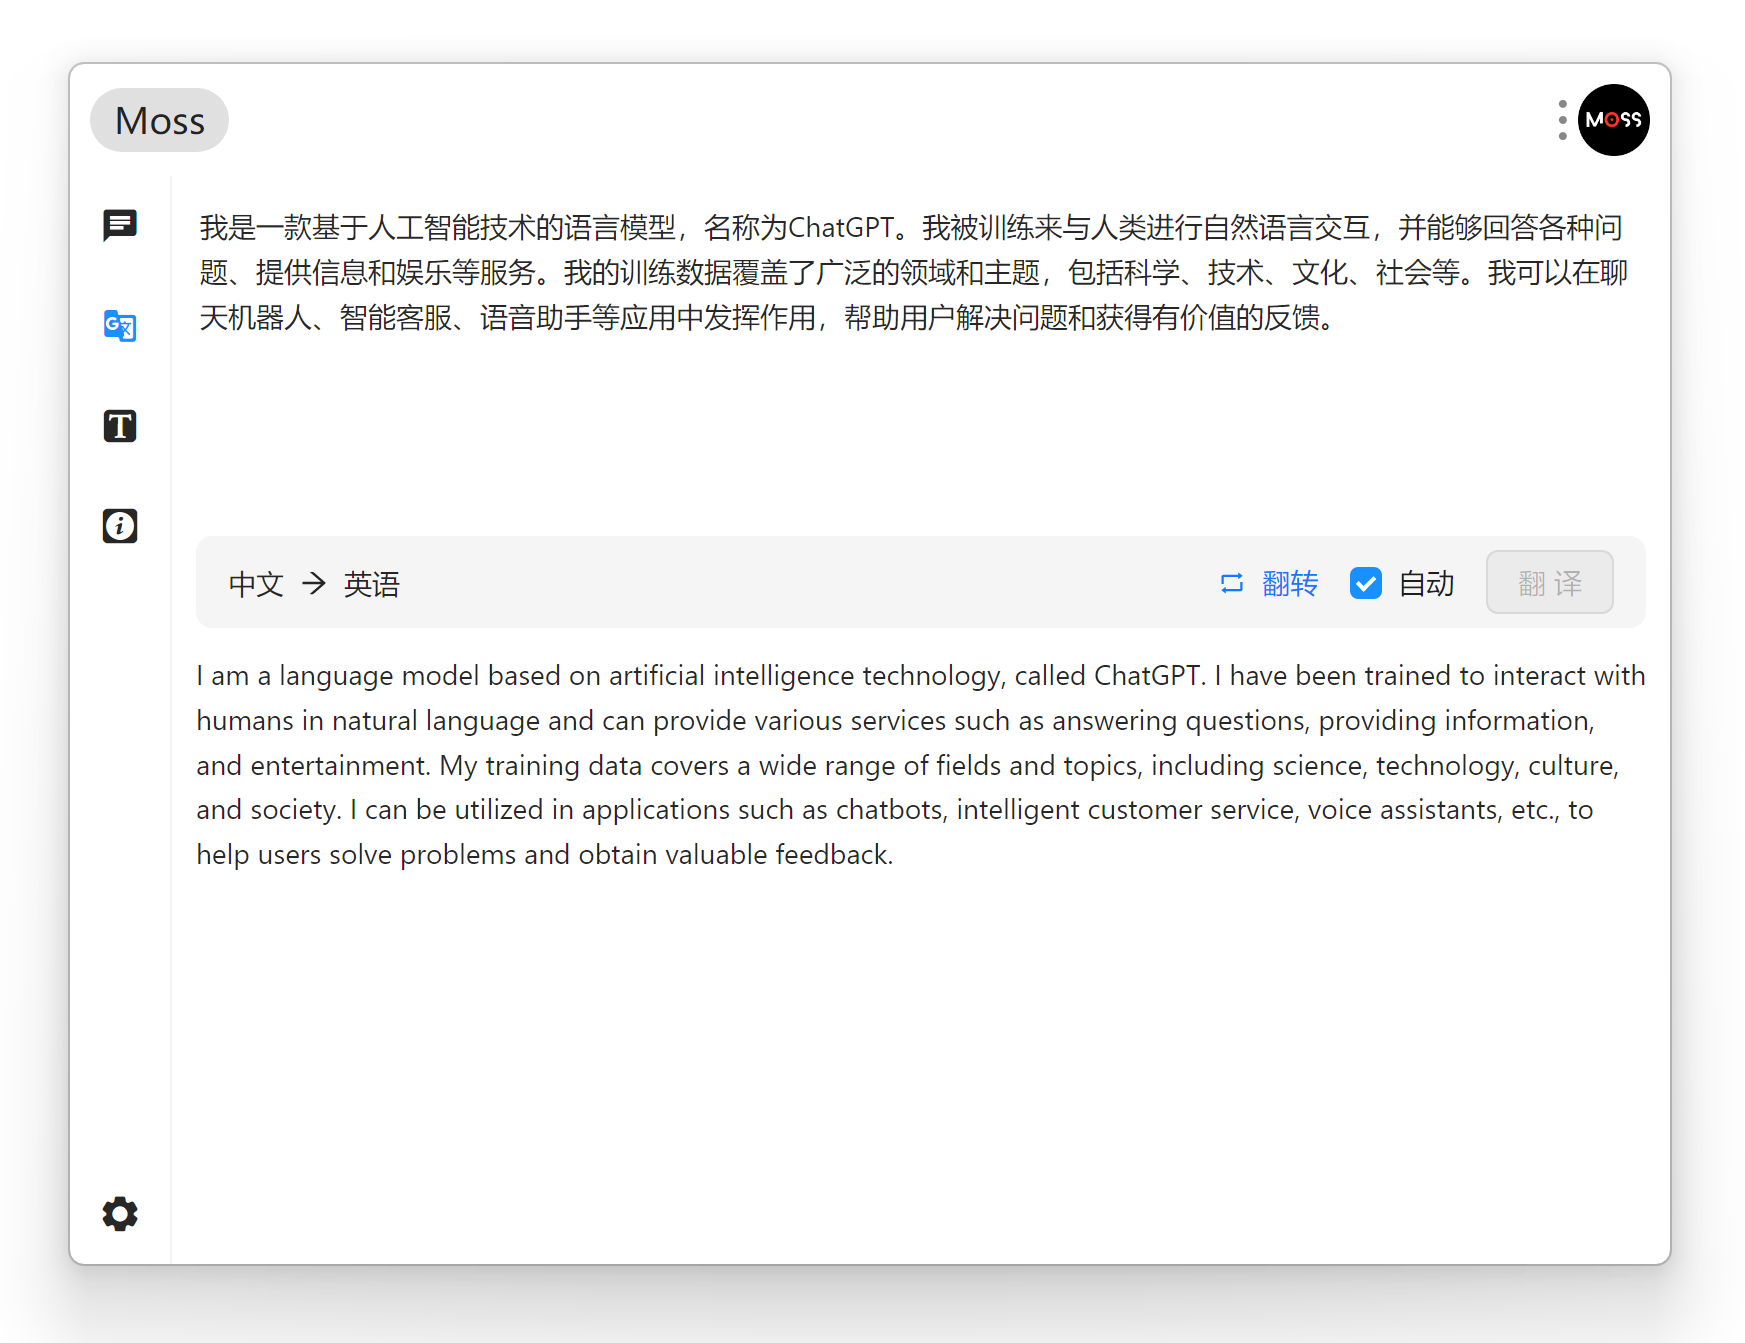Open the chat panel icon in sidebar
The width and height of the screenshot is (1745, 1343).
(120, 225)
